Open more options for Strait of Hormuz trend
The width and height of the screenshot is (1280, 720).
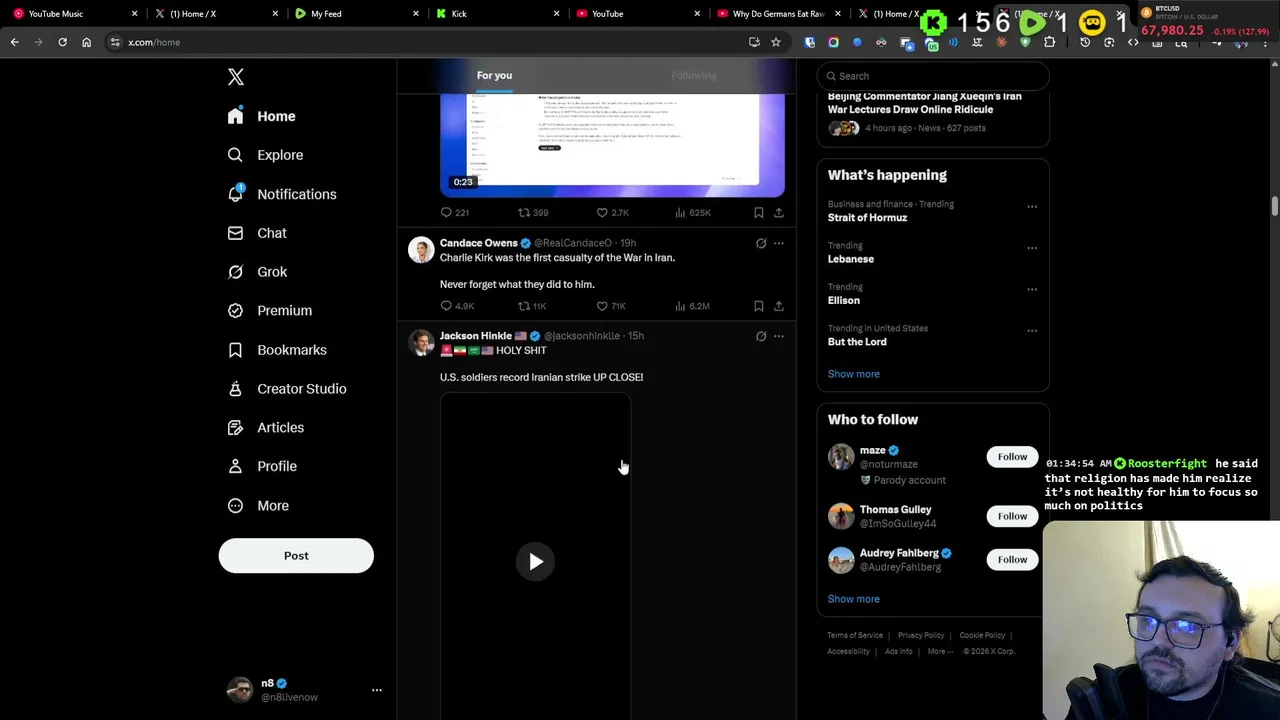pyautogui.click(x=1032, y=207)
